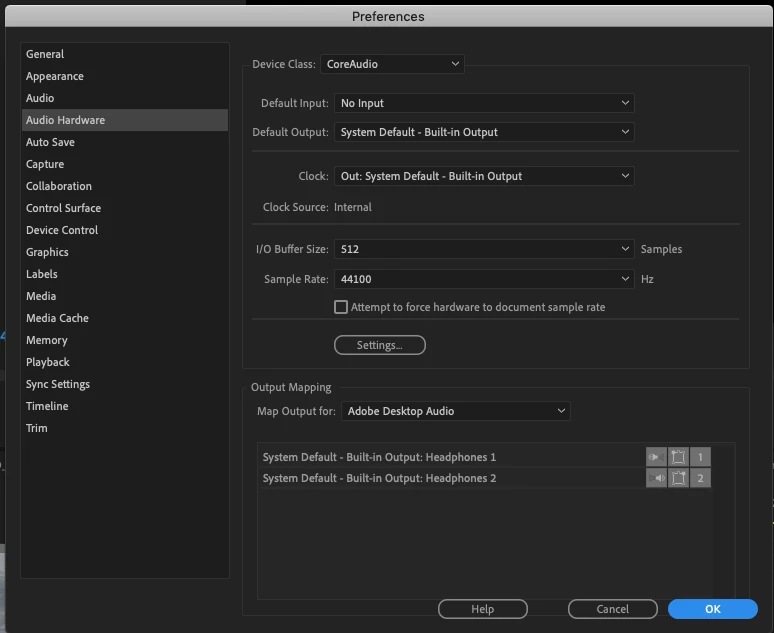Select the Audio preferences category

point(125,98)
